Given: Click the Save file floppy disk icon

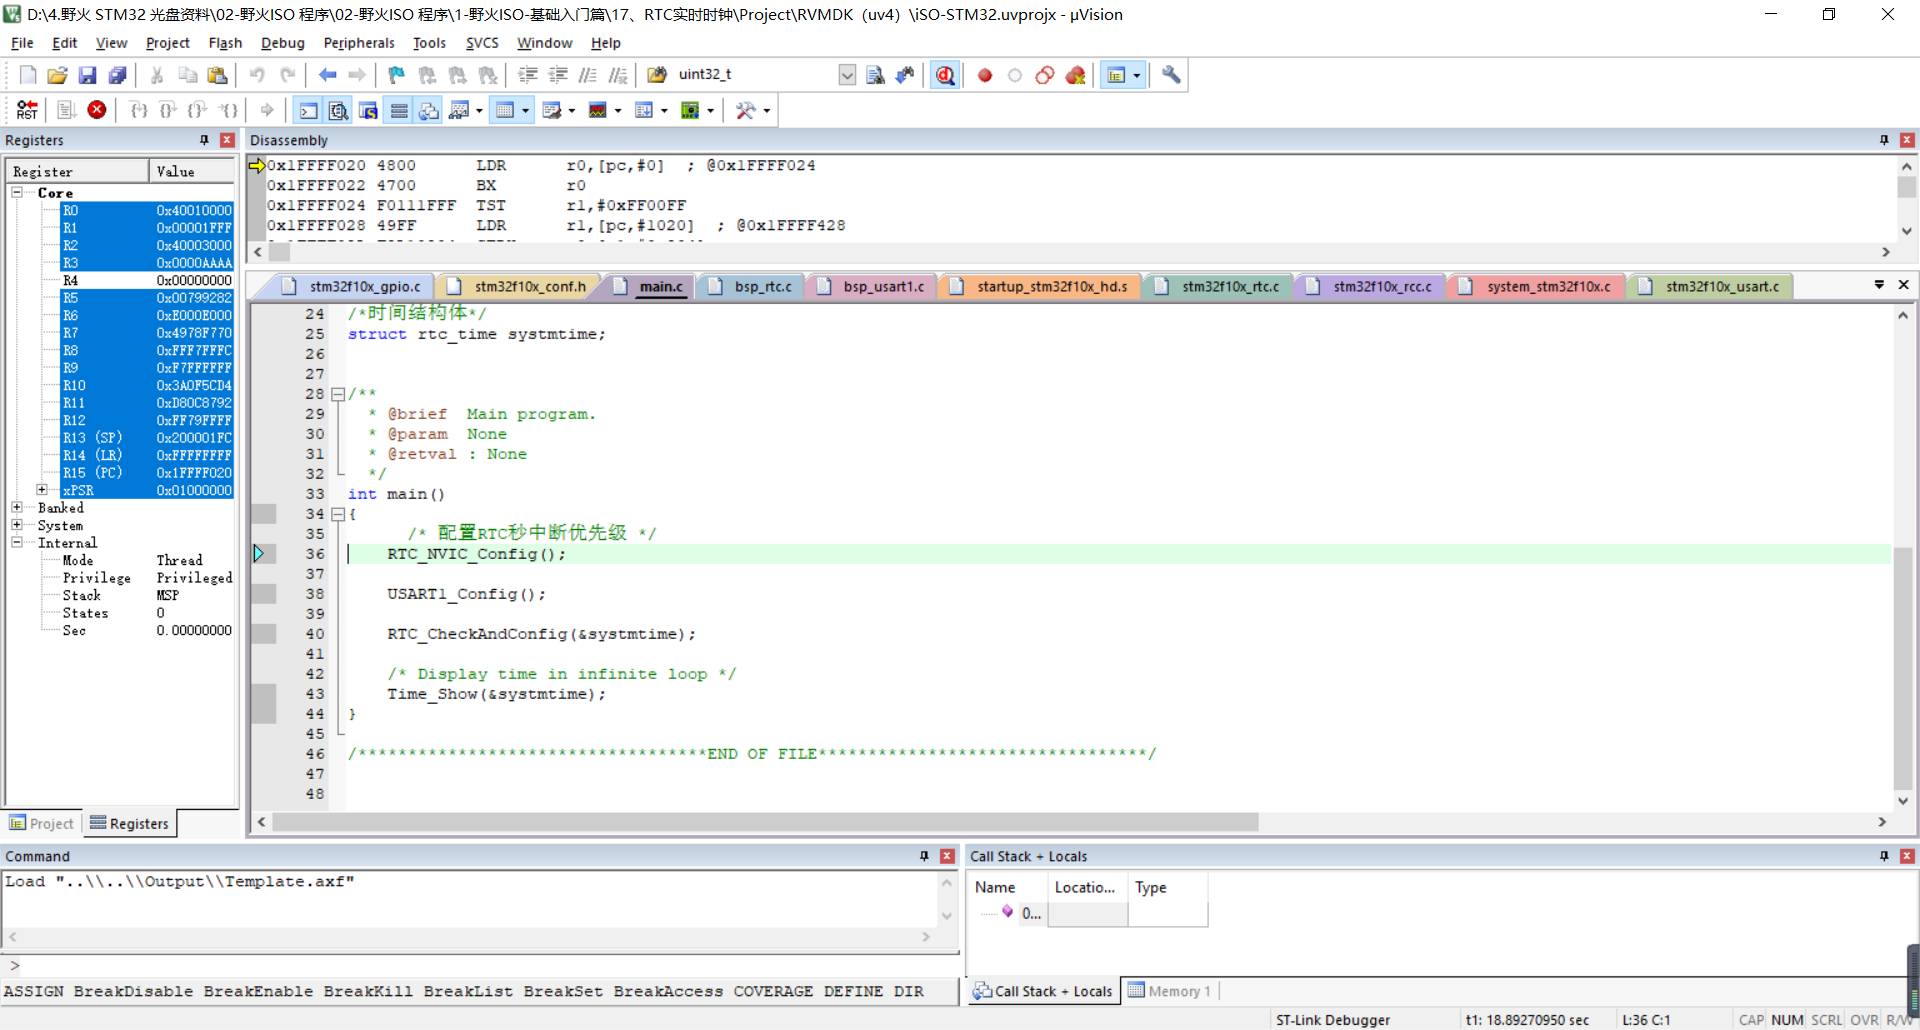Looking at the screenshot, I should coord(88,75).
